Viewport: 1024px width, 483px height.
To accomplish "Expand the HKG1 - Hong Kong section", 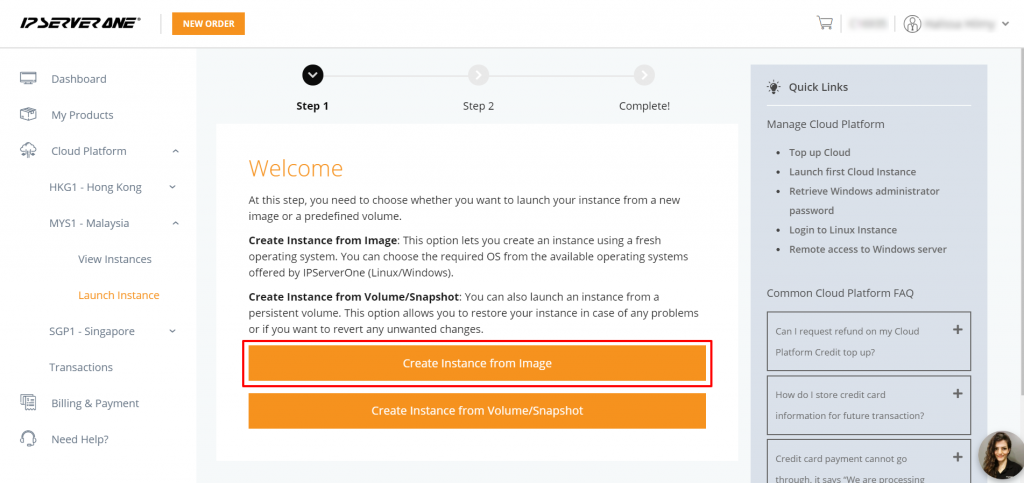I will pos(172,187).
